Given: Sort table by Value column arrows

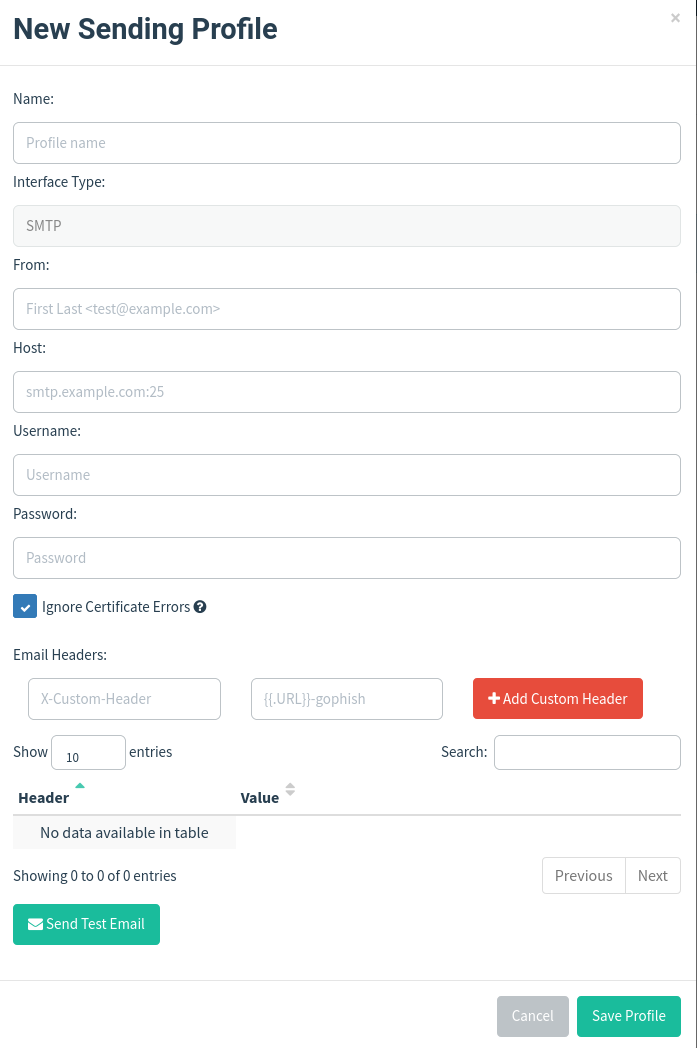Looking at the screenshot, I should (x=290, y=790).
